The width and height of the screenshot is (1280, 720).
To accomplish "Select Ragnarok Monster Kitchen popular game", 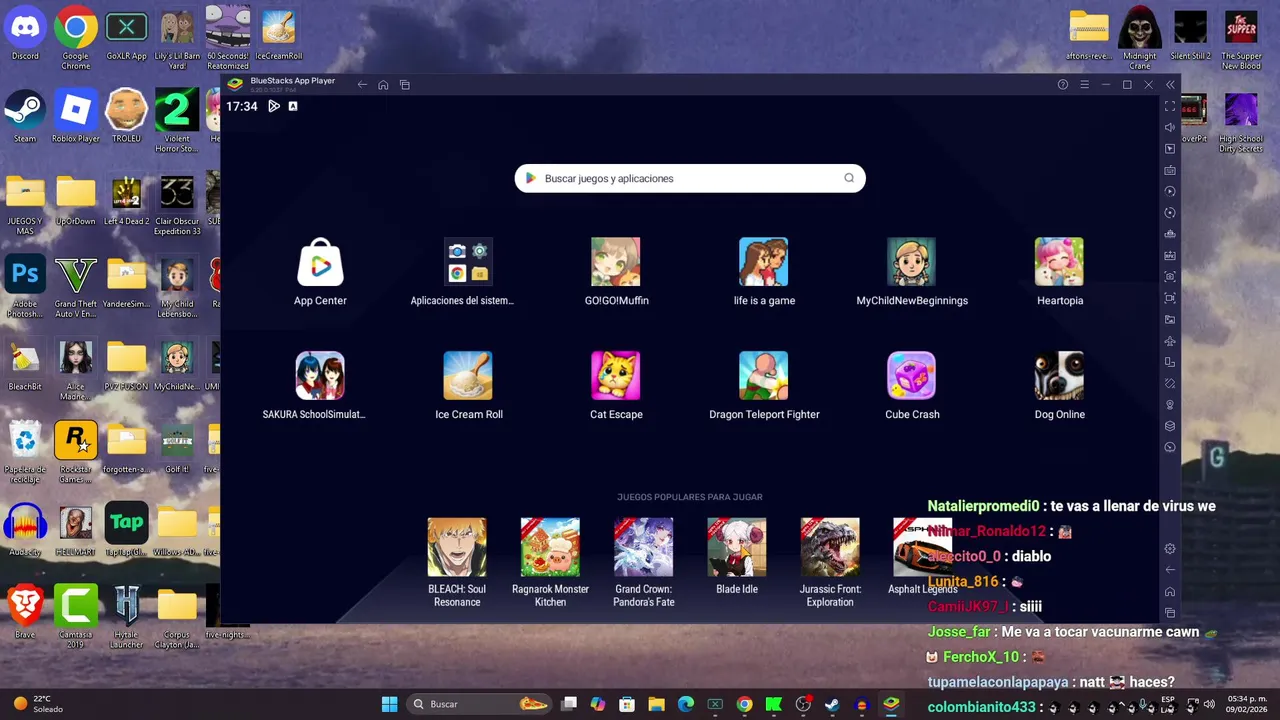I will coord(550,562).
